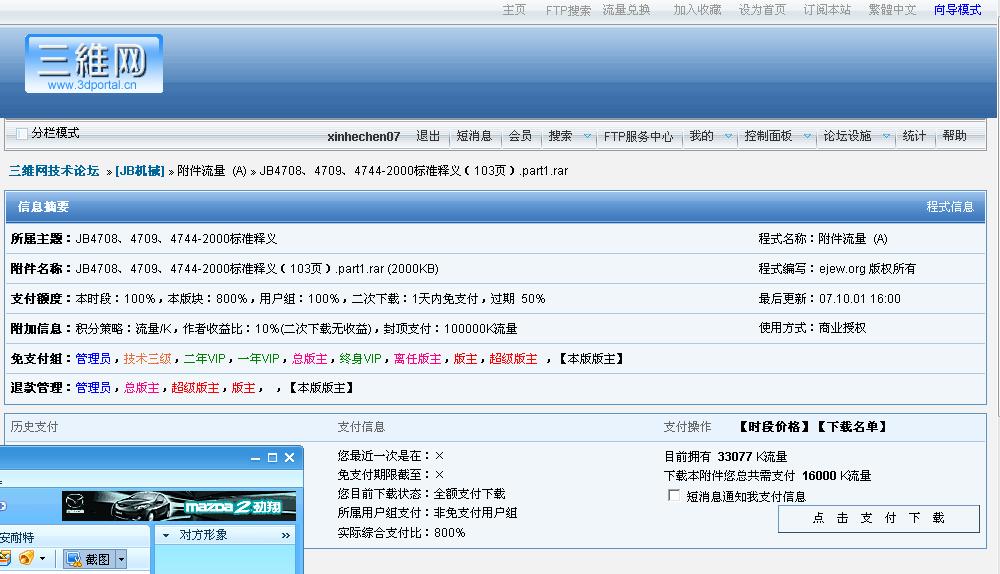Enable 短消息通知我支付信息 checkbox

(x=673, y=495)
